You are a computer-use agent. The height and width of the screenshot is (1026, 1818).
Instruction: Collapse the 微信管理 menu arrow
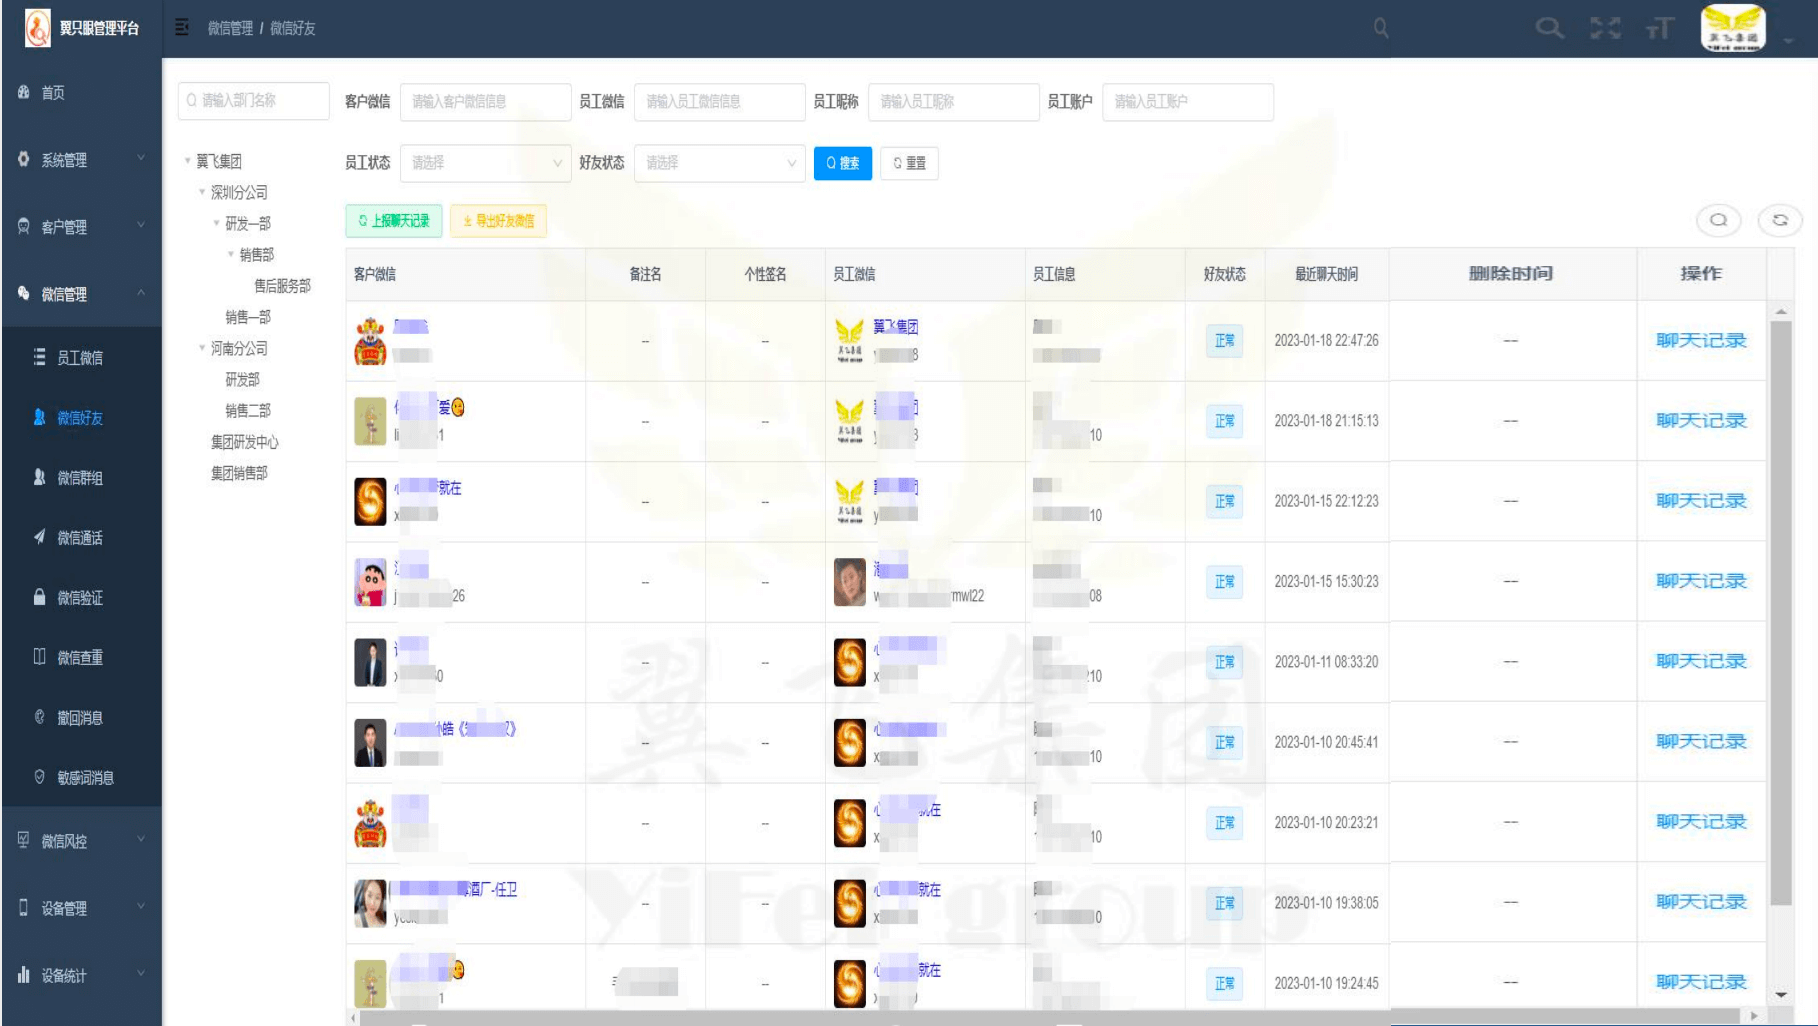pyautogui.click(x=141, y=292)
